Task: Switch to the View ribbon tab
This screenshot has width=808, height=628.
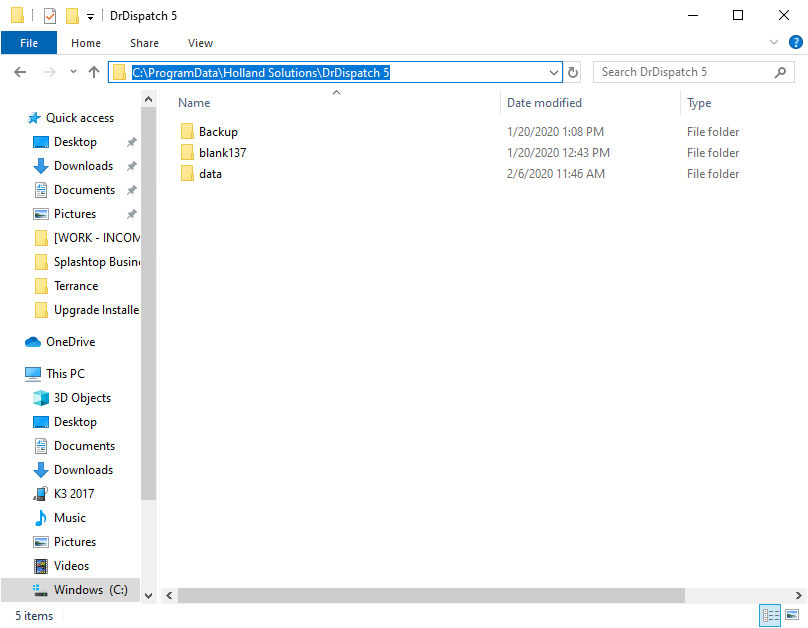Action: 200,43
